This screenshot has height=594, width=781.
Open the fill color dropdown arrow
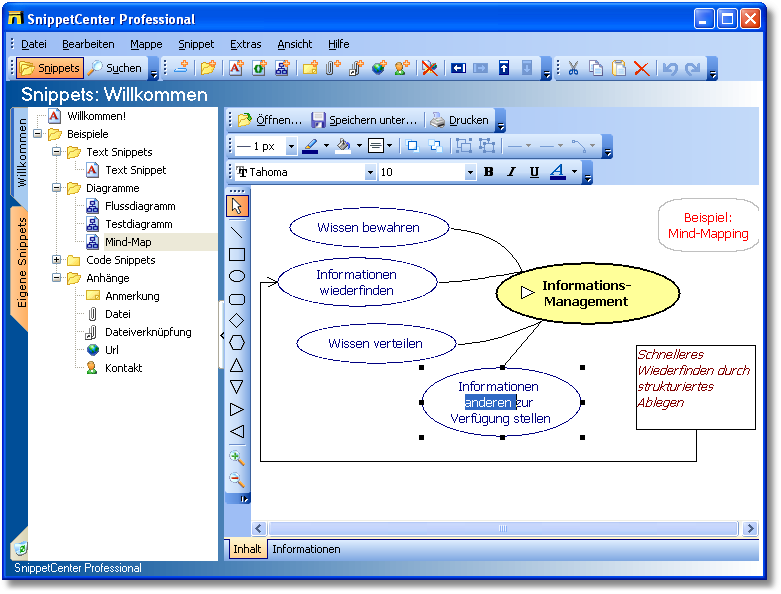359,146
